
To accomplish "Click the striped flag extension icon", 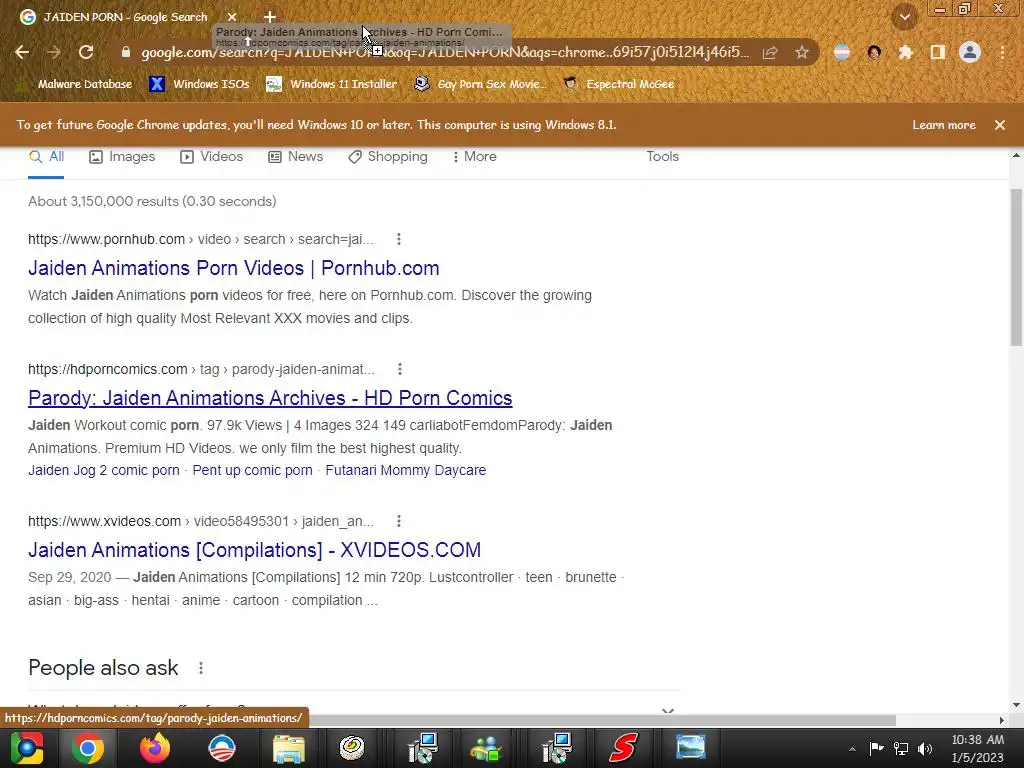I will coord(842,52).
